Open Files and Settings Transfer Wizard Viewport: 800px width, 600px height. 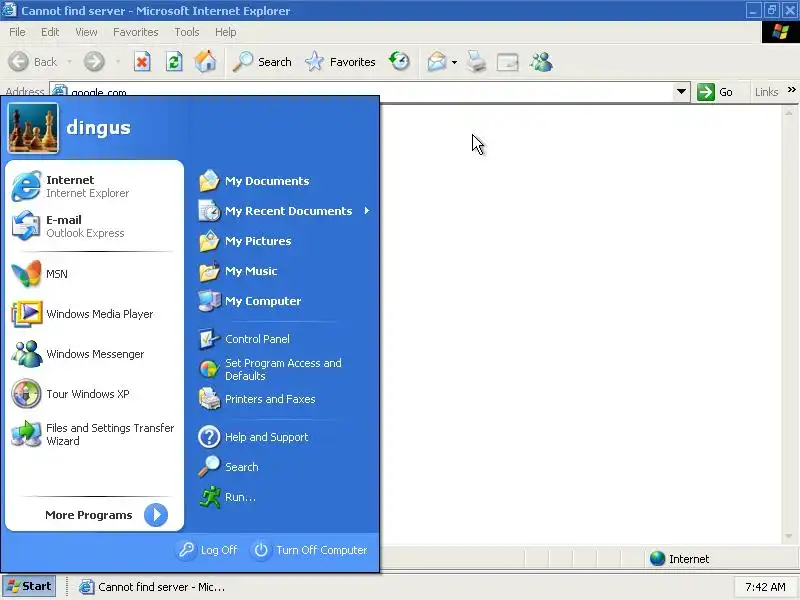94,434
